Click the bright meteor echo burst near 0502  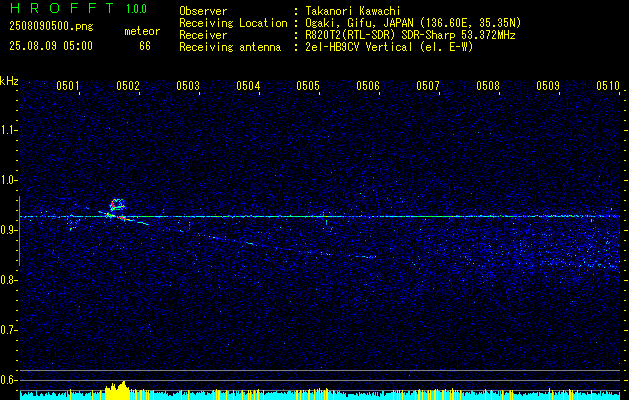pyautogui.click(x=117, y=210)
